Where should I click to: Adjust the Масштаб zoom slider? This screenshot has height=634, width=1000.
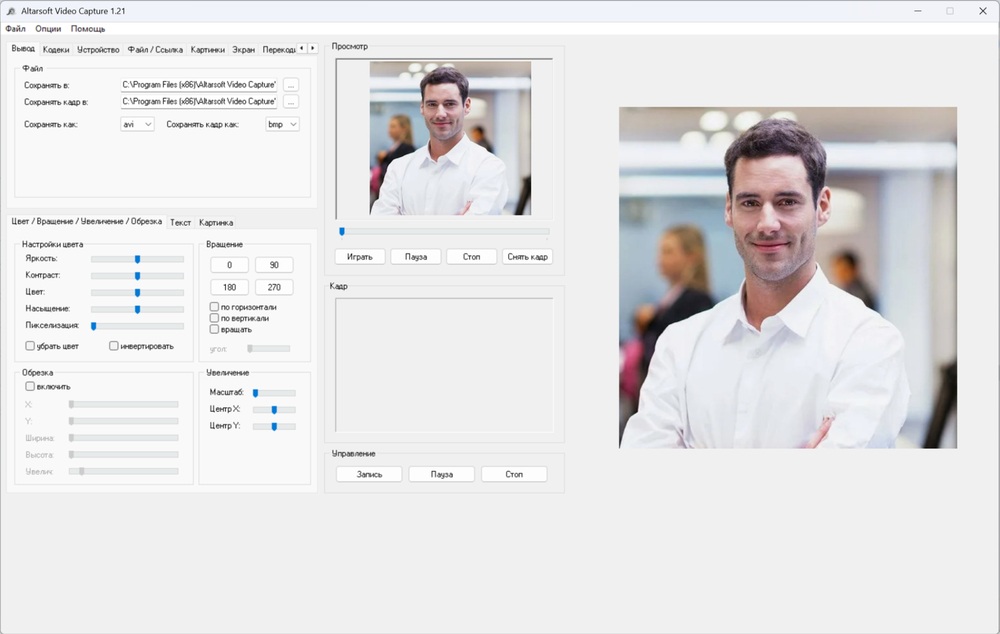tap(274, 393)
